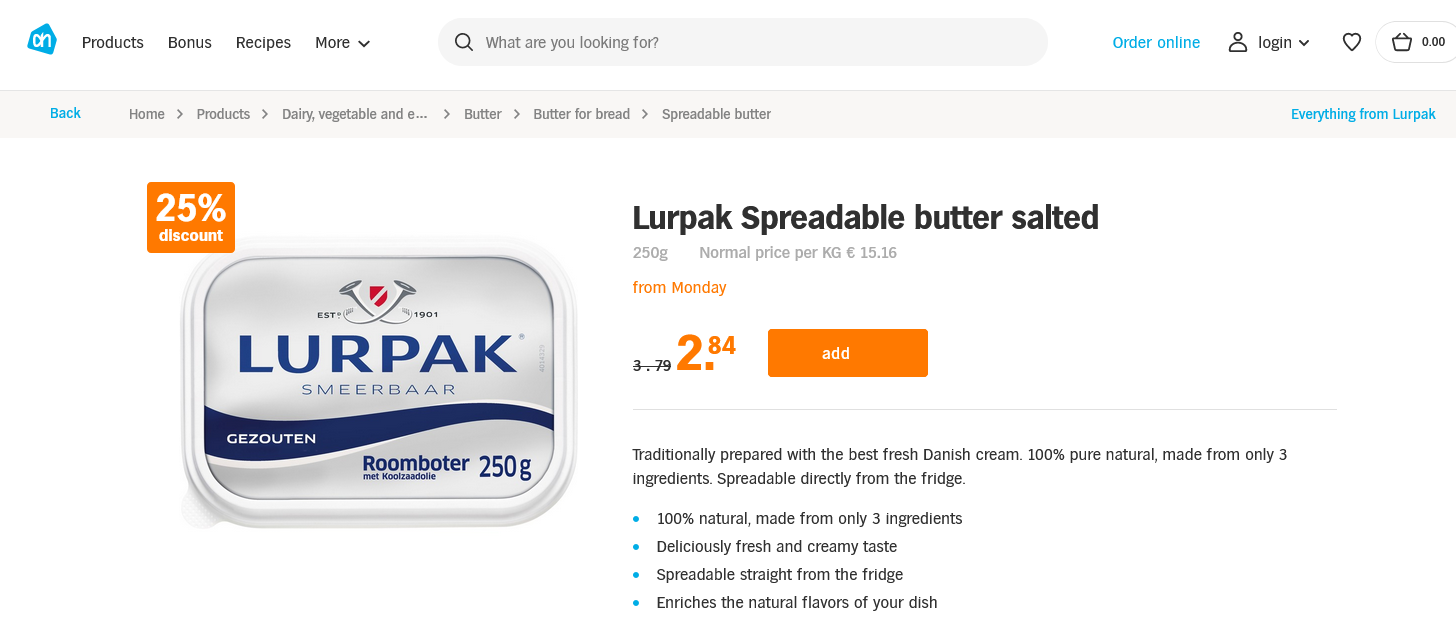Image resolution: width=1456 pixels, height=644 pixels.
Task: Open the Lurpak product image
Action: click(379, 382)
